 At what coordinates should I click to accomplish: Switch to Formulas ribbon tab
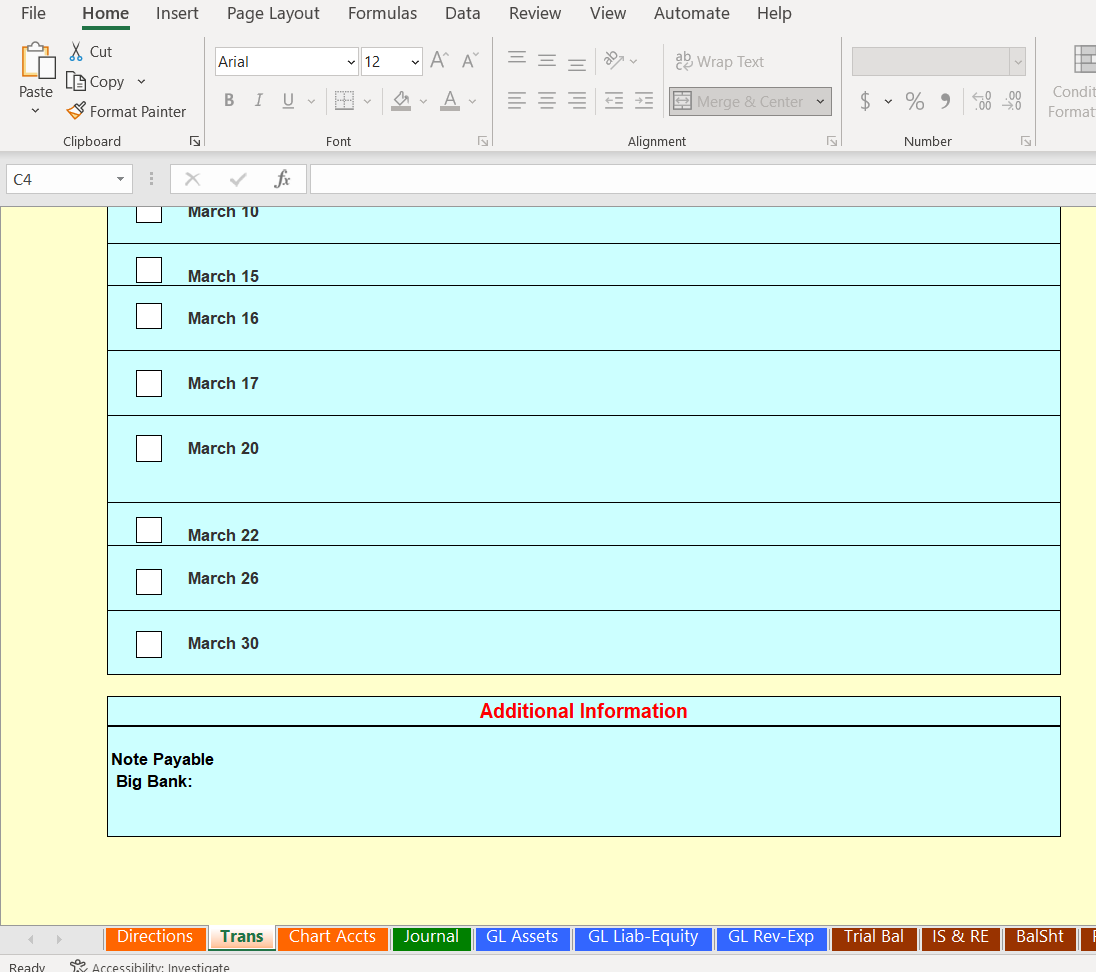[x=382, y=13]
